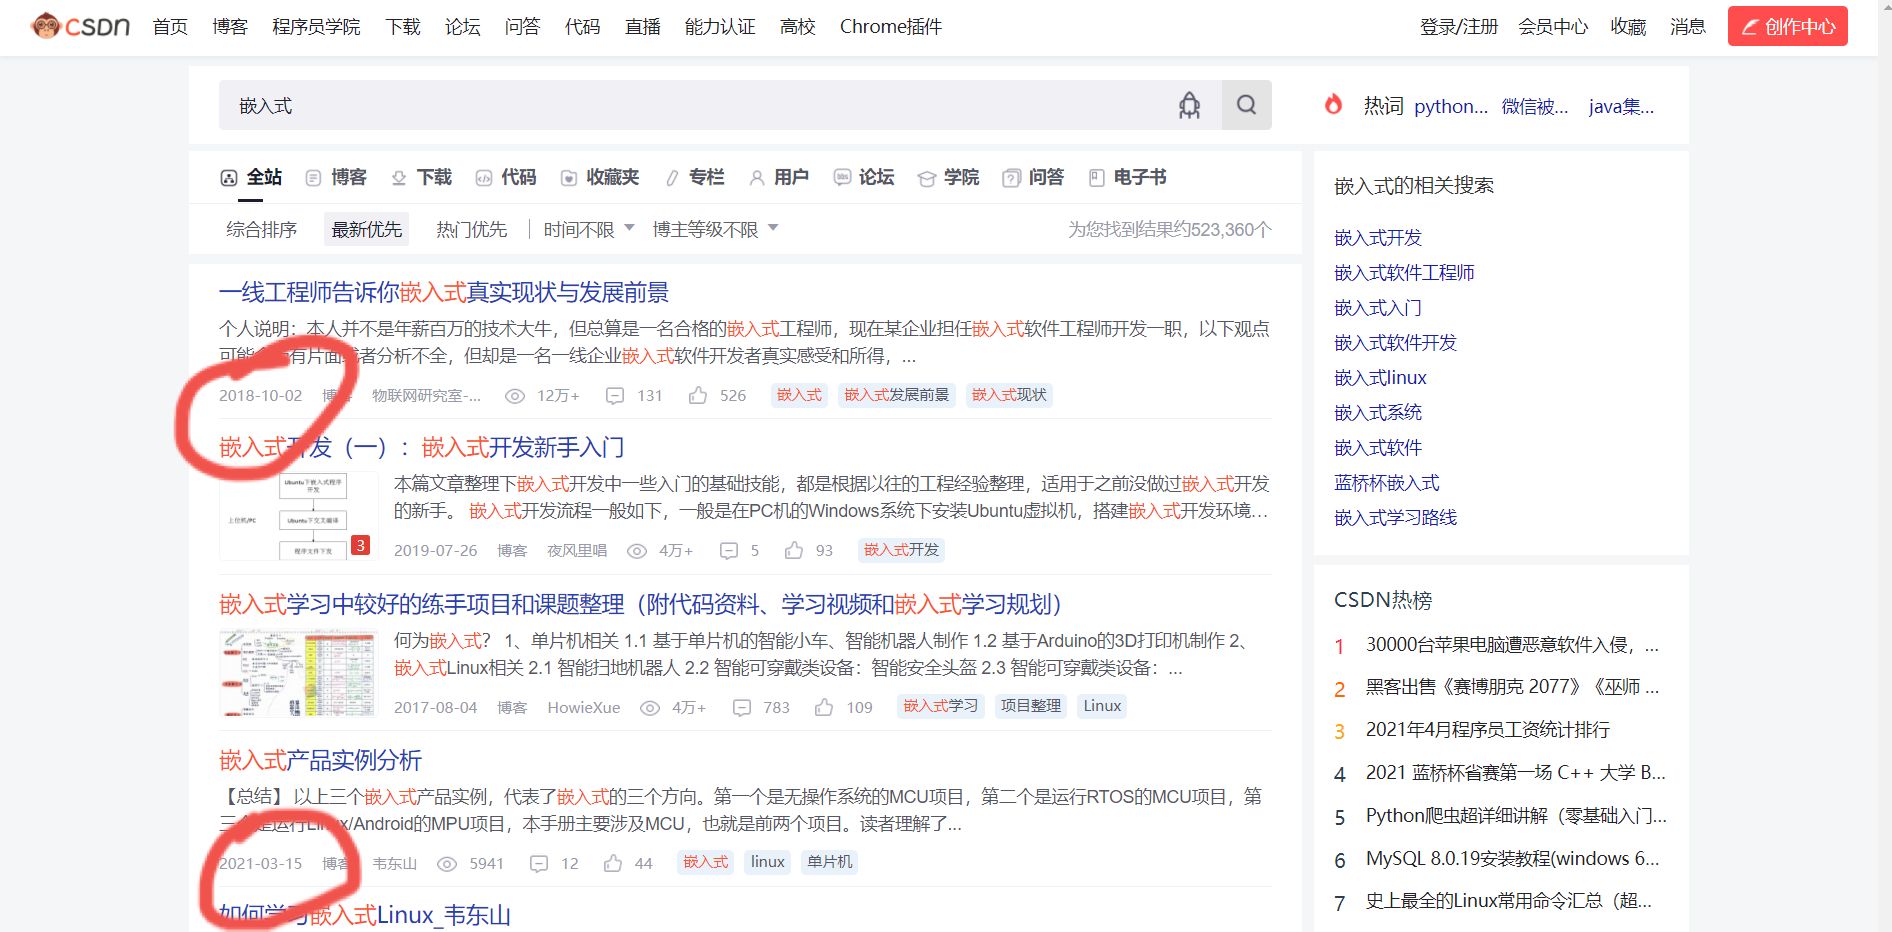Click the 论坛 tab chat icon
The height and width of the screenshot is (932, 1892).
point(843,177)
